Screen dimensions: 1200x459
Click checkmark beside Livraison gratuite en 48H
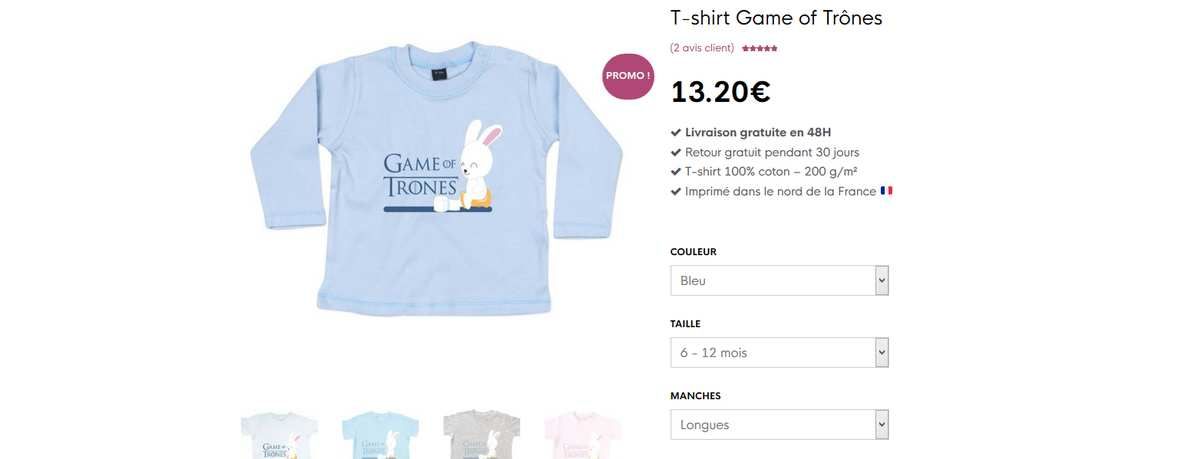click(x=675, y=132)
